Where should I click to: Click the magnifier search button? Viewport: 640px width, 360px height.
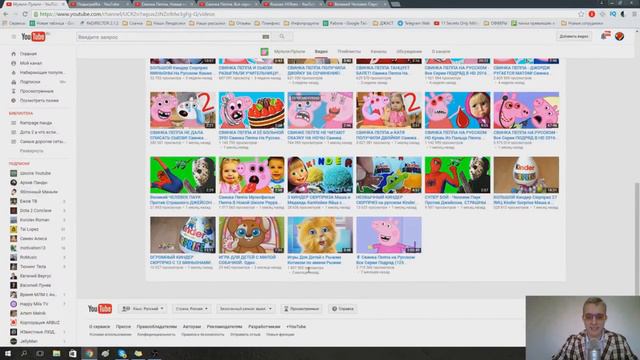coord(282,37)
